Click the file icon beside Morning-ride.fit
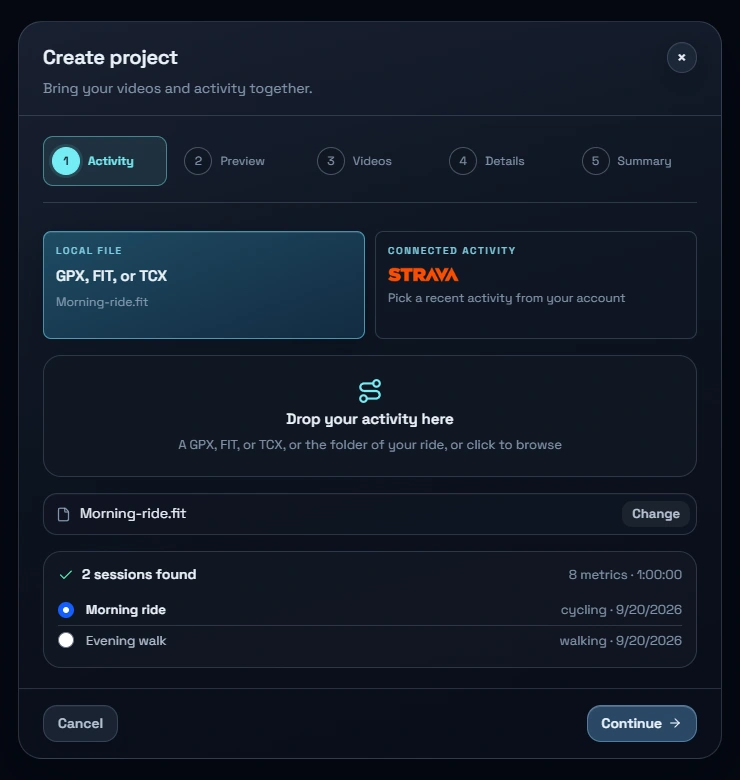 pyautogui.click(x=63, y=514)
